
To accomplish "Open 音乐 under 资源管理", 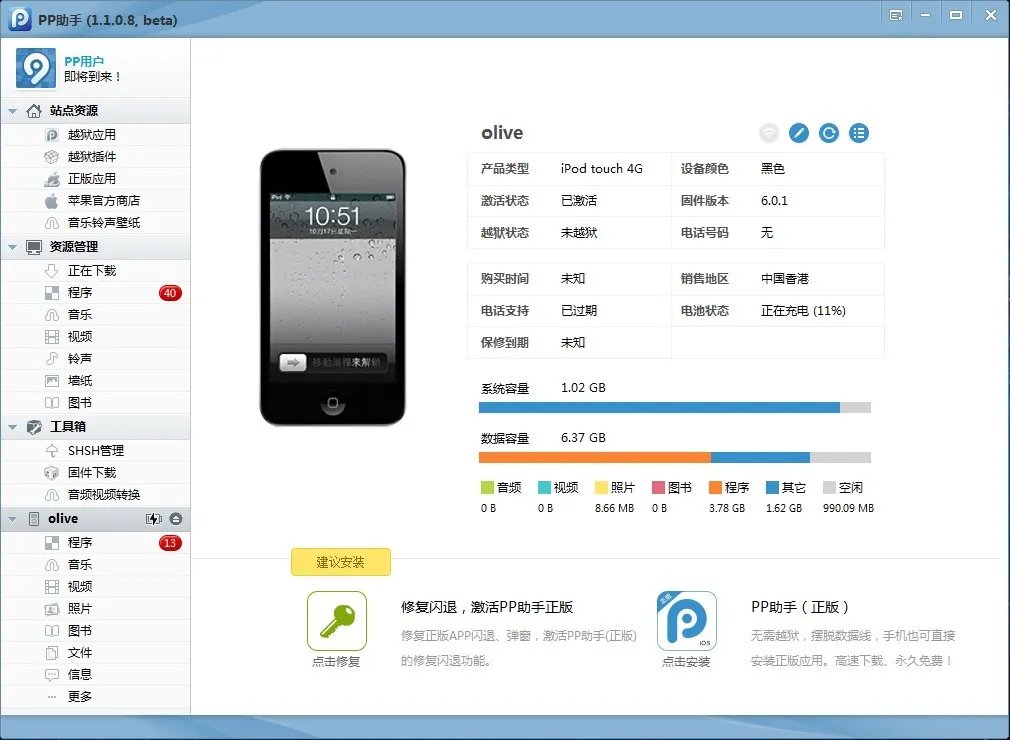I will 95,314.
